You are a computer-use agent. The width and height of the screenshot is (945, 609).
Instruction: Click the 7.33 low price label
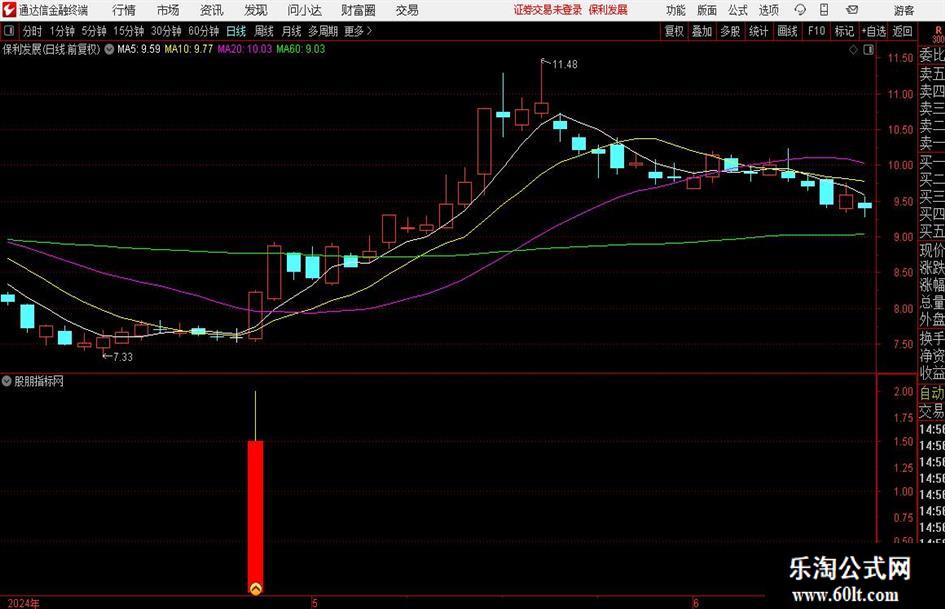(122, 357)
